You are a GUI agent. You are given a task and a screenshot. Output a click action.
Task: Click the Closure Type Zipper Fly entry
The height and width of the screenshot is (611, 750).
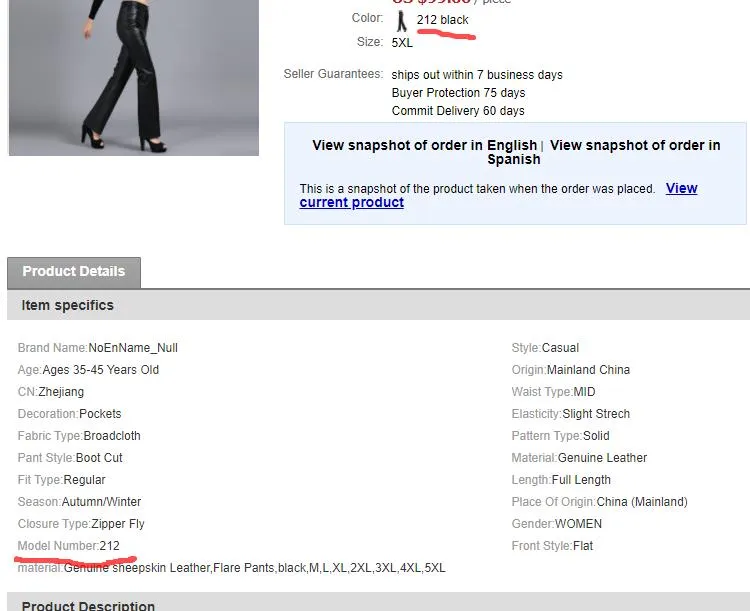click(81, 524)
